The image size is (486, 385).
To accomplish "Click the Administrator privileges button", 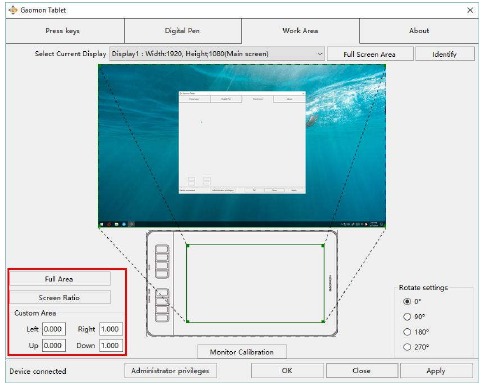I will [x=170, y=371].
